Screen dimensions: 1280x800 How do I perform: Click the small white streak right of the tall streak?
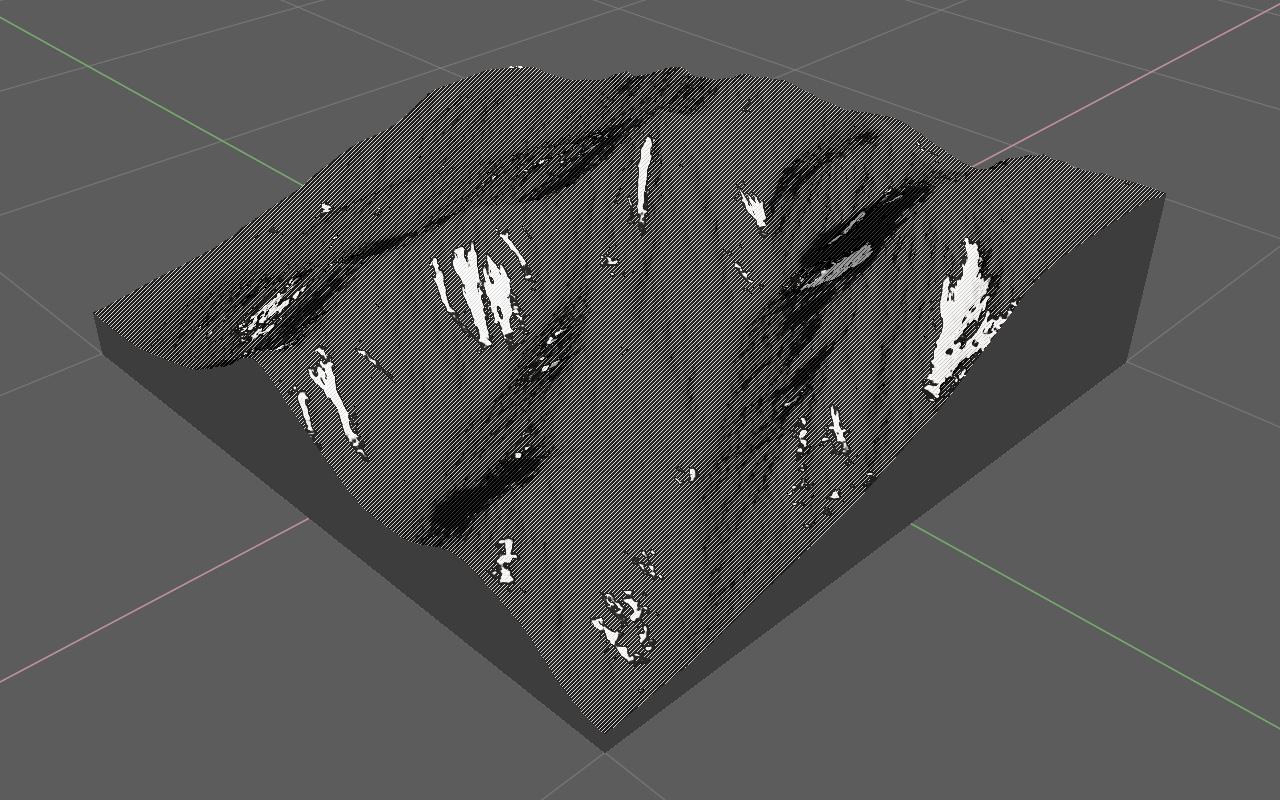(753, 209)
